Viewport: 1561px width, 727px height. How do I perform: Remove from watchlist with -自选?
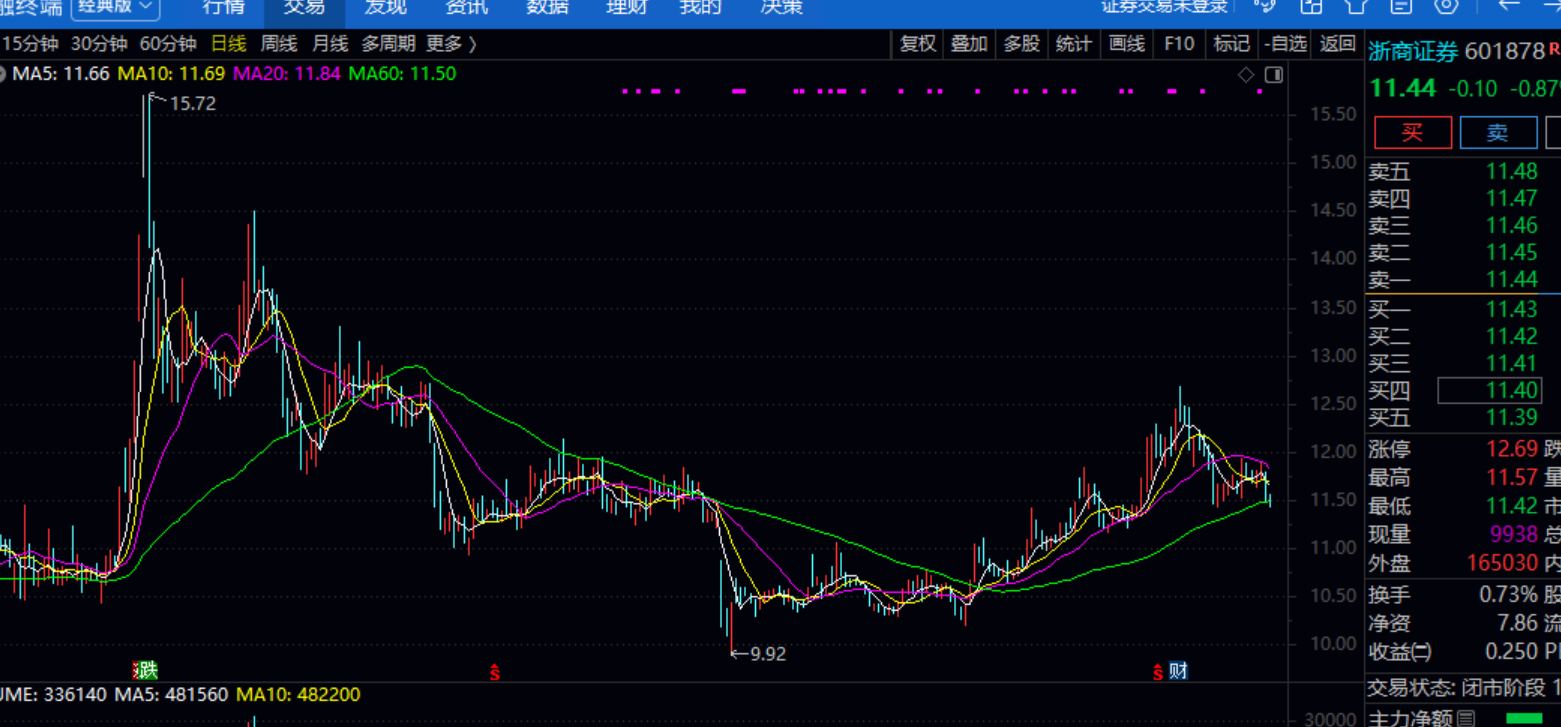coord(1286,44)
